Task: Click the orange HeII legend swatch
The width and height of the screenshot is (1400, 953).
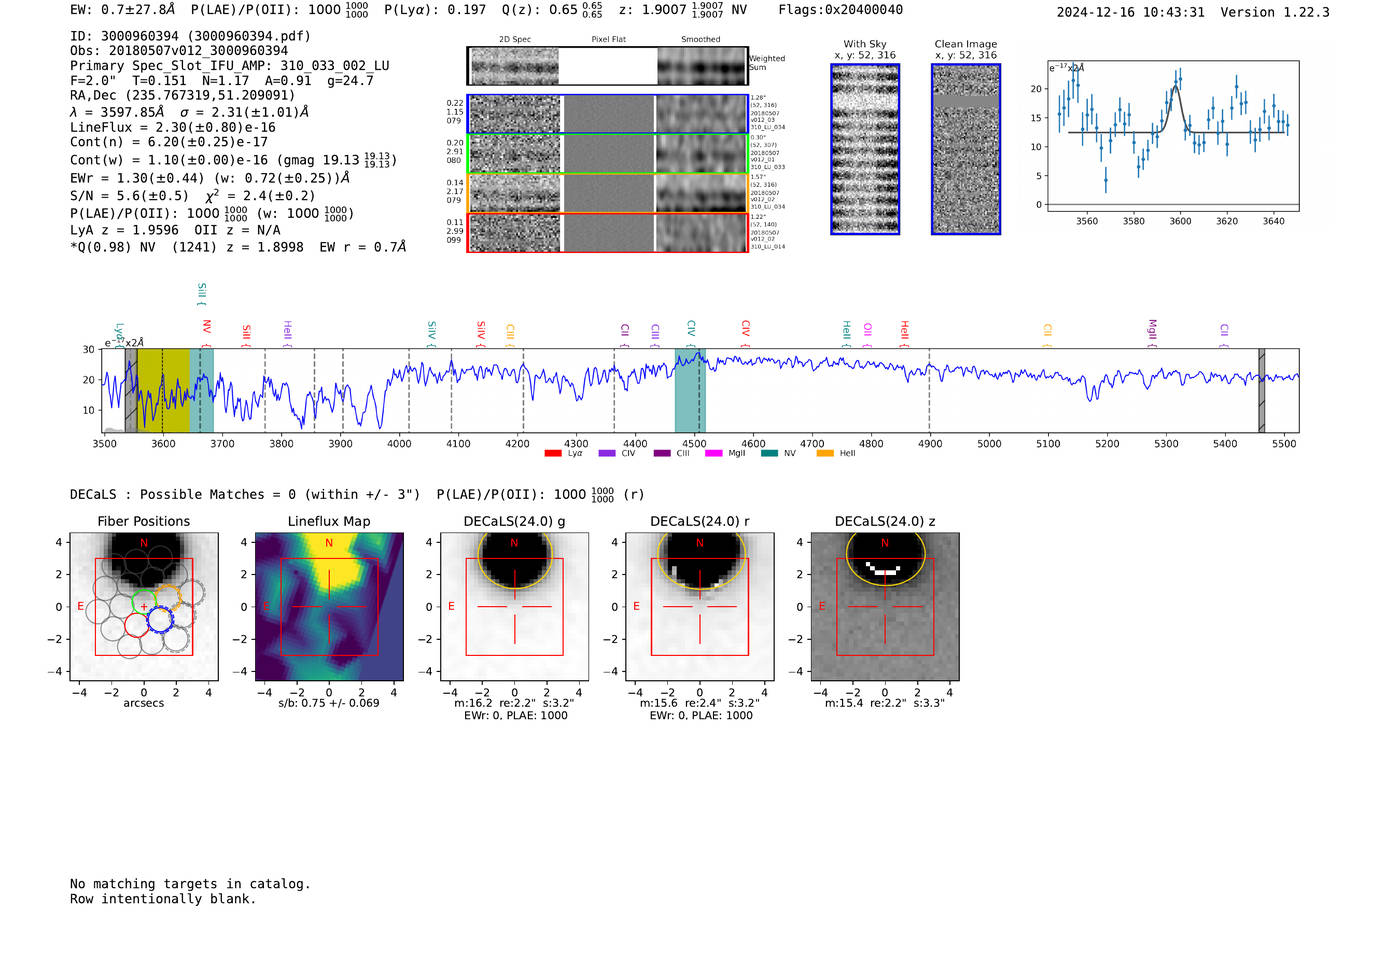Action: tap(825, 454)
